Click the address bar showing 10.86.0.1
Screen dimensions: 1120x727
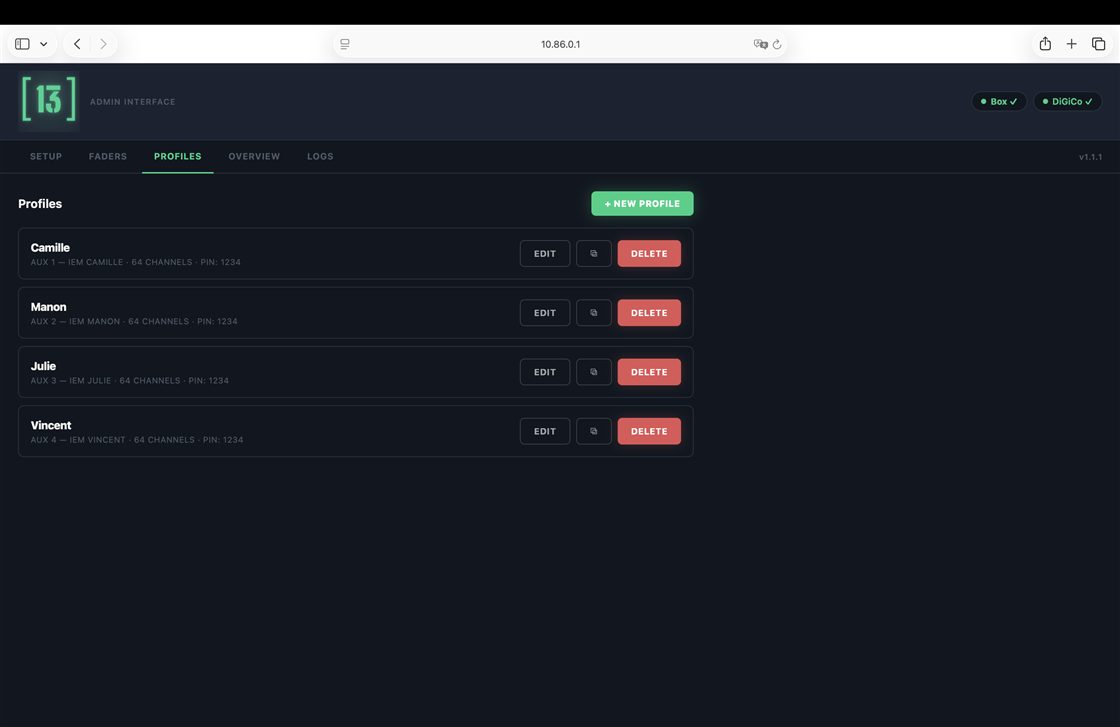[x=560, y=44]
